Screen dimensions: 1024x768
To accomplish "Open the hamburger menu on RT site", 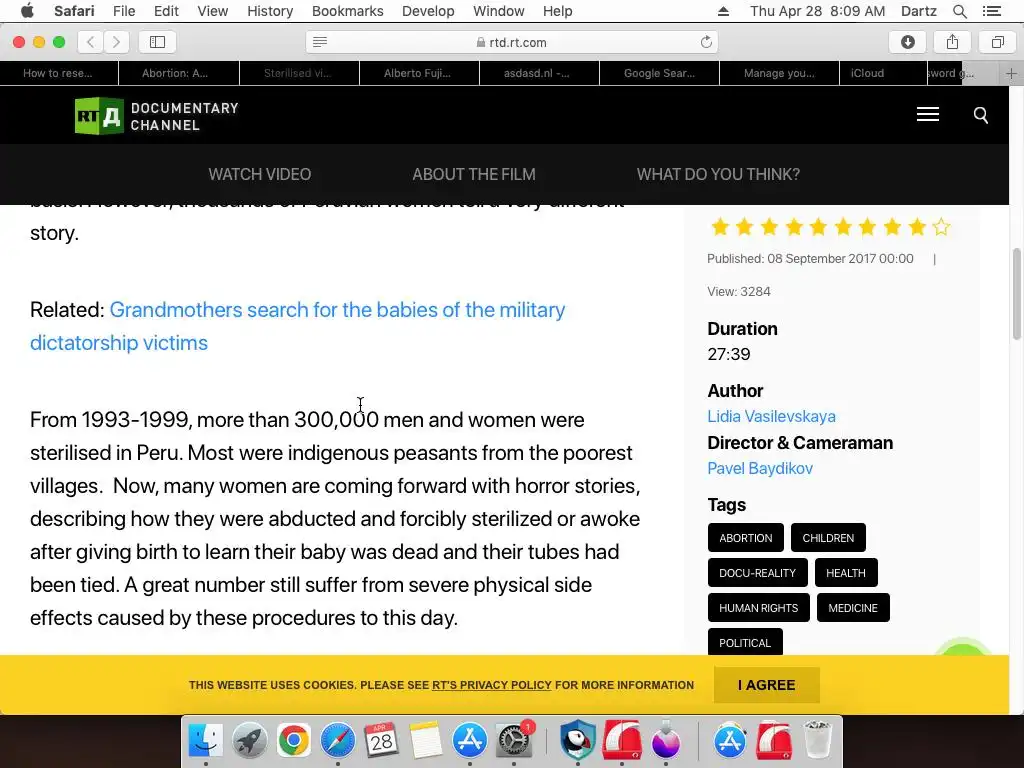I will (x=927, y=114).
